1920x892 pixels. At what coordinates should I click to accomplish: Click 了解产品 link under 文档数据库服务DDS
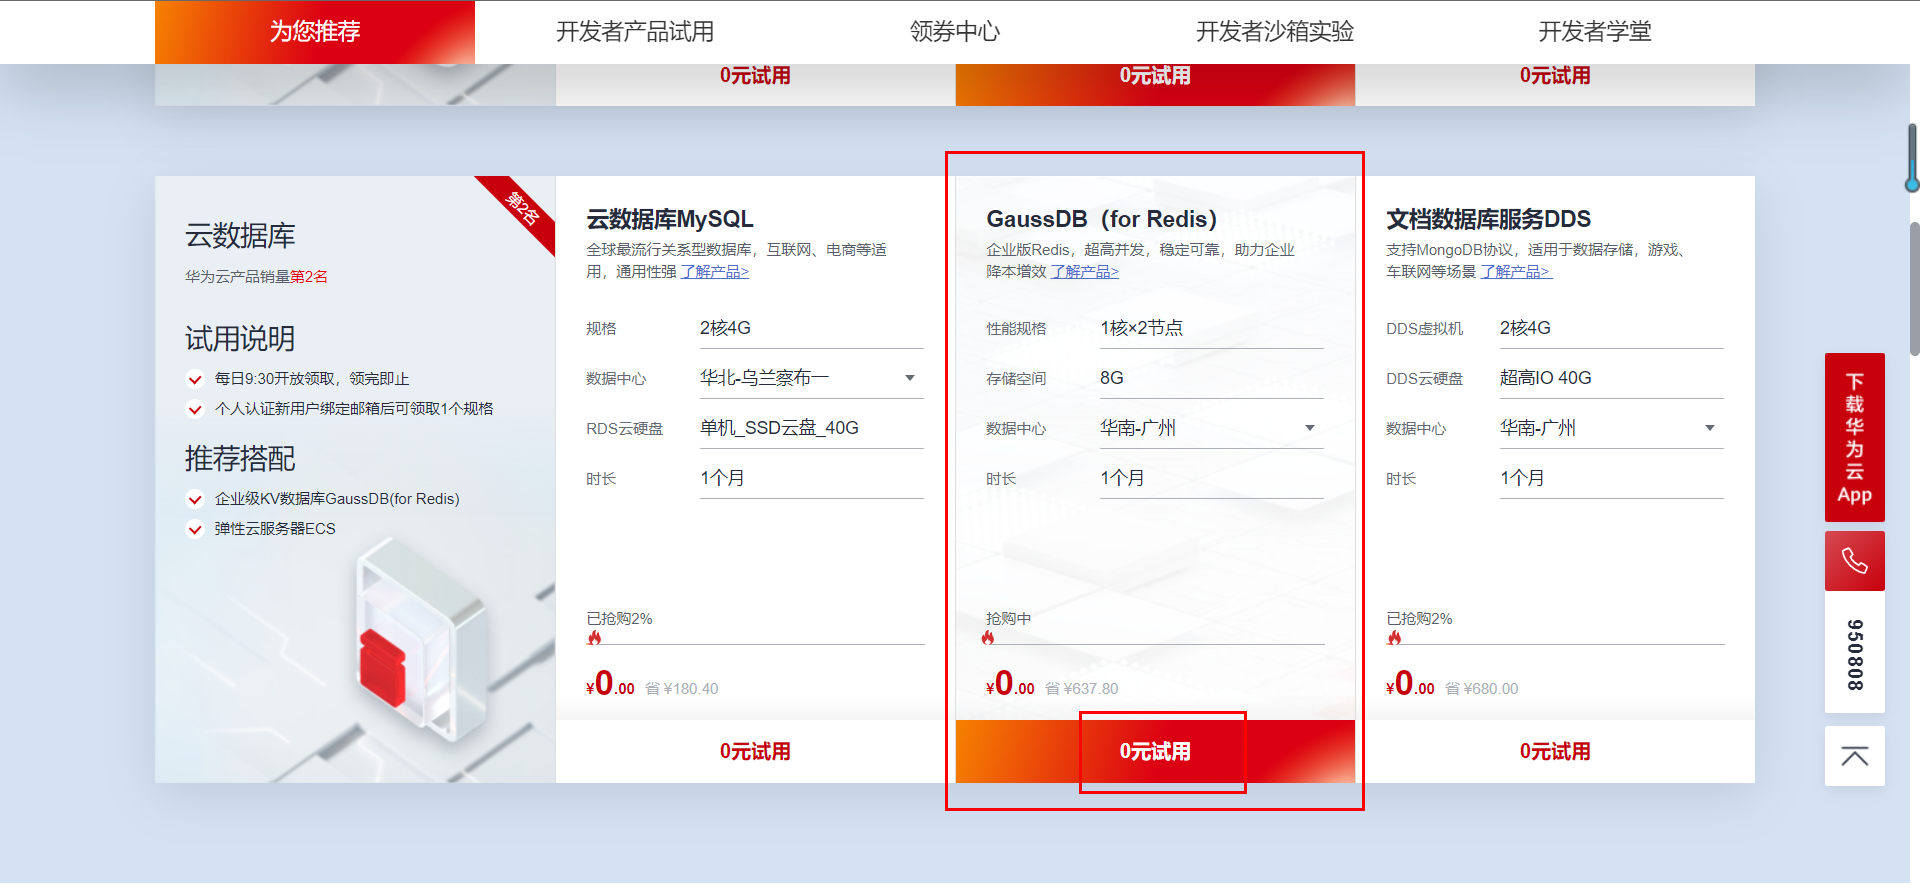click(x=1516, y=272)
